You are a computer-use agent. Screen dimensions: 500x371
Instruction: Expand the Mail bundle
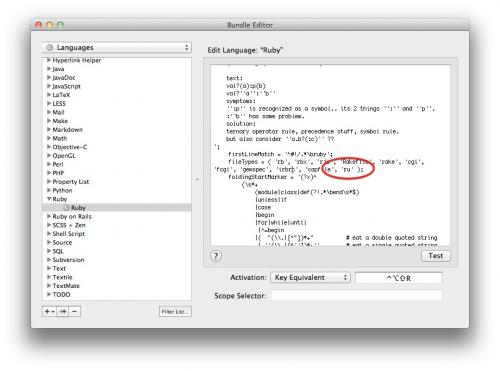49,112
